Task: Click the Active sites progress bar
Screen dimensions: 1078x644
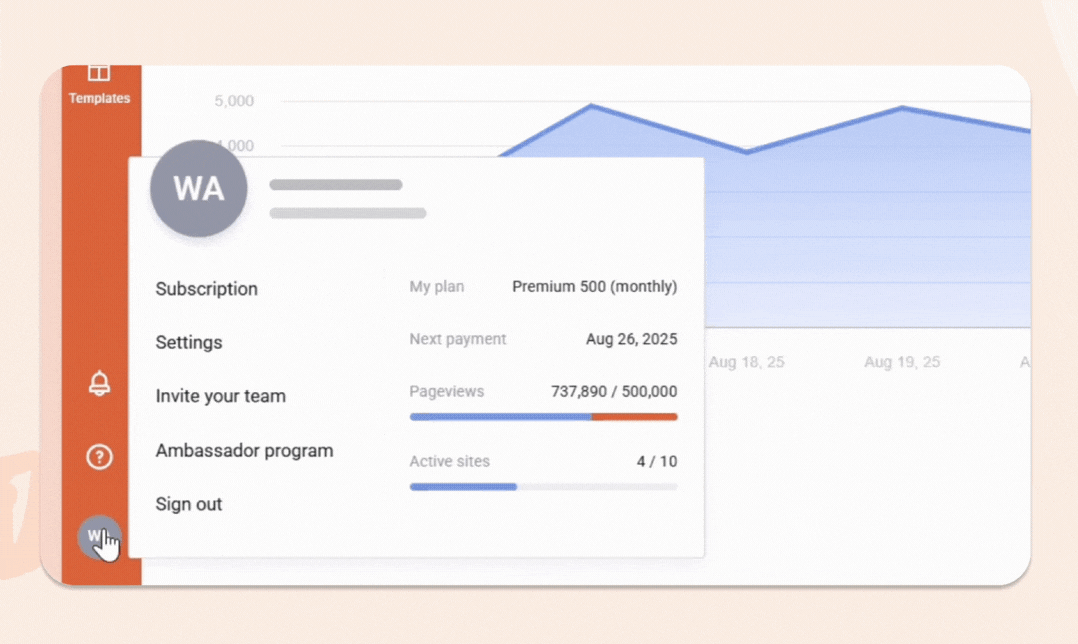Action: tap(543, 487)
